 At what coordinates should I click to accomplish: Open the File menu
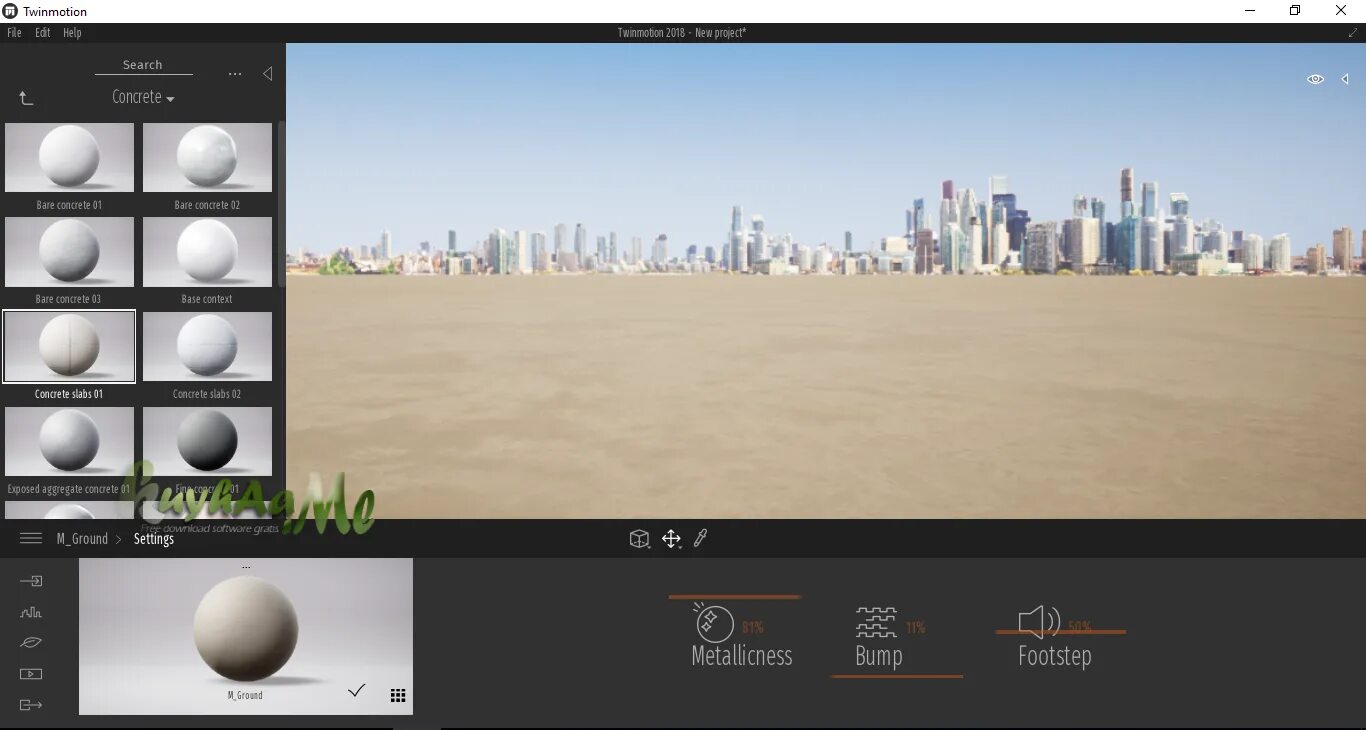point(14,33)
